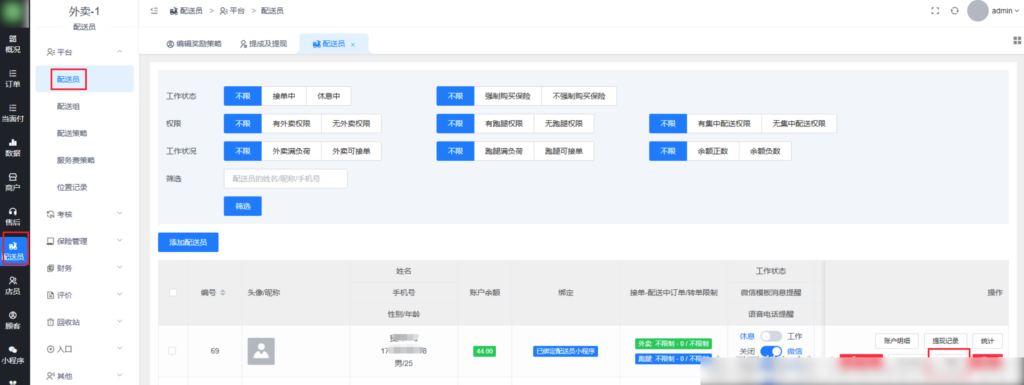The width and height of the screenshot is (1024, 385).
Task: Open 配送策略 in the side menu
Action: (x=72, y=133)
